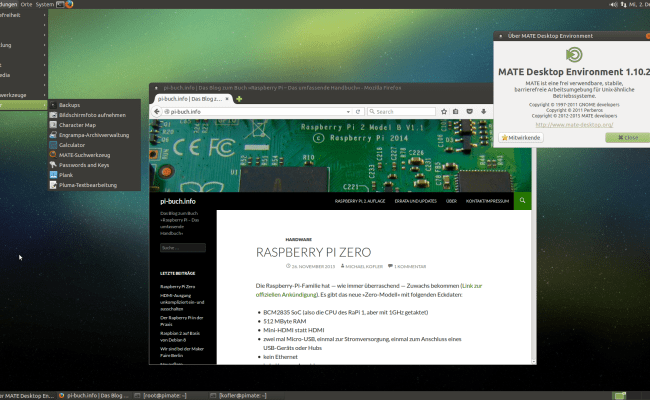Go back with Firefox's back arrow
Viewport: 650px width, 400px height.
point(157,112)
